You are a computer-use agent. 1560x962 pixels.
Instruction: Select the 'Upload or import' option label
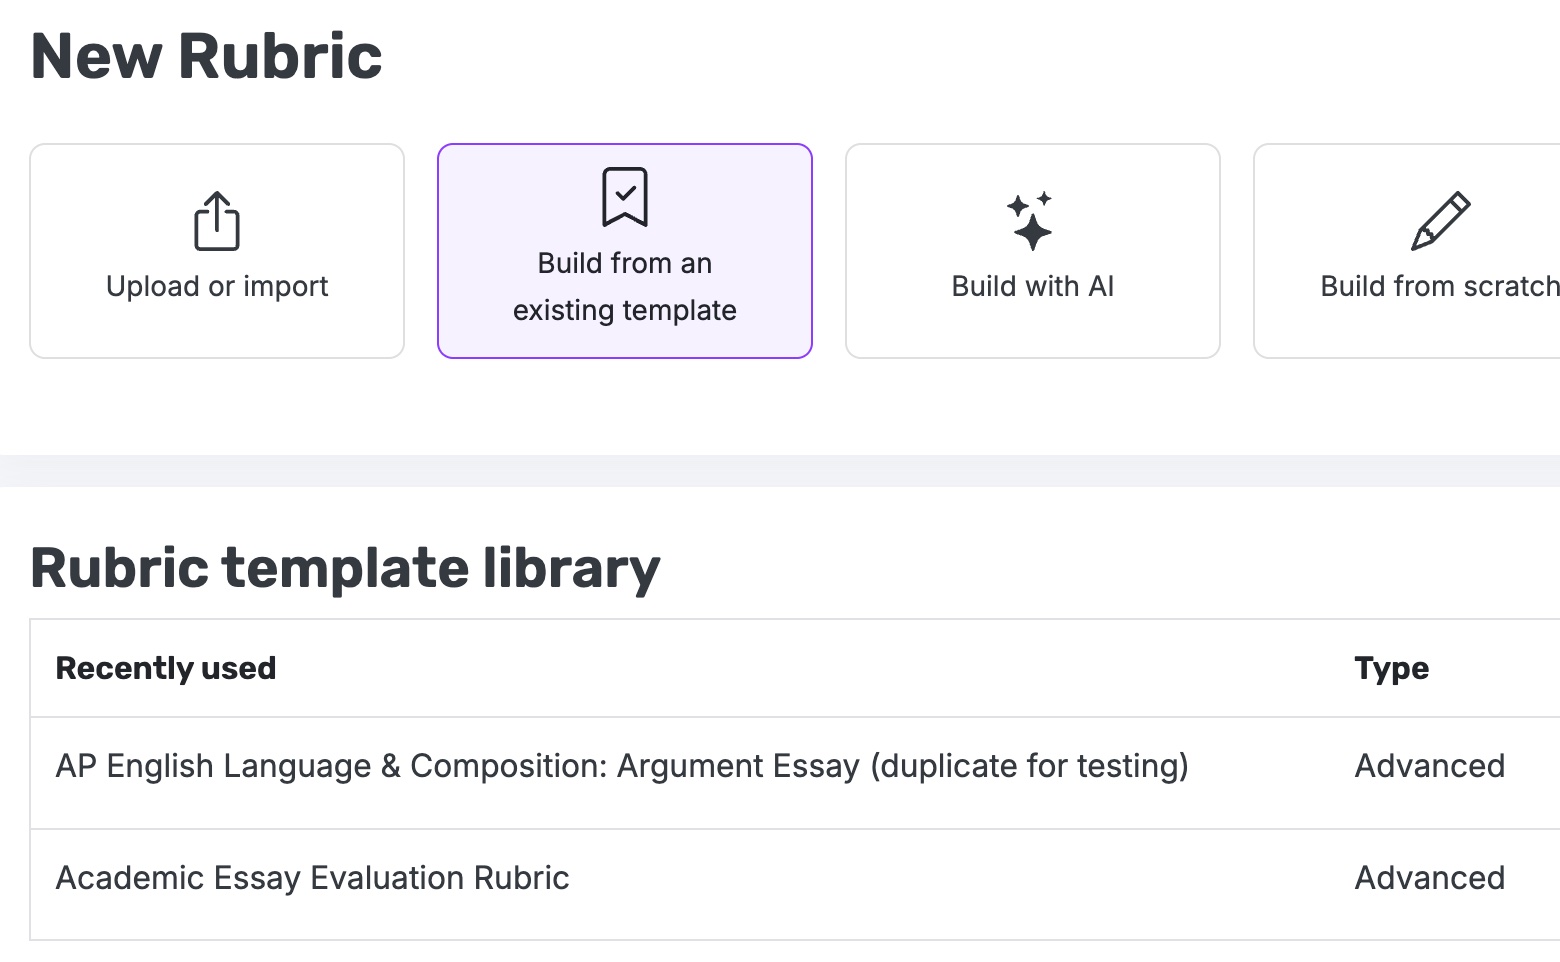pos(217,287)
